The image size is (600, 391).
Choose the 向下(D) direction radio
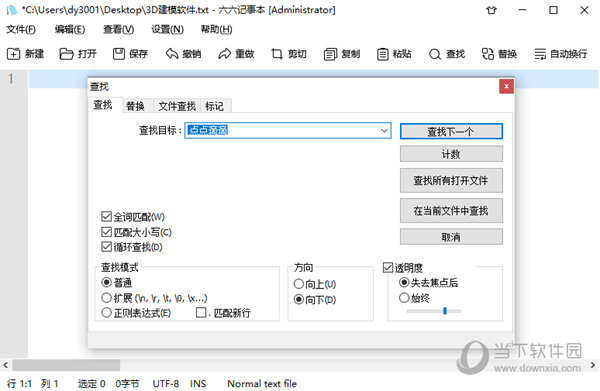pyautogui.click(x=298, y=299)
